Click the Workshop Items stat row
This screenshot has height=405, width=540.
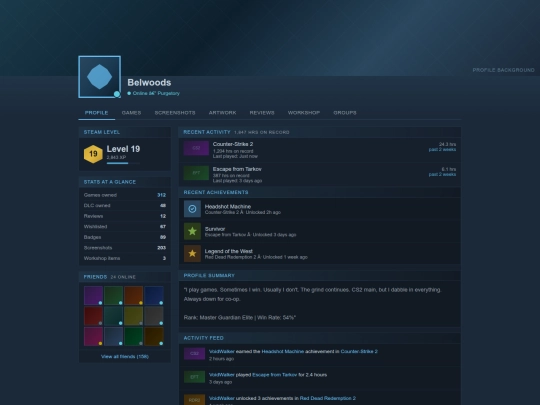tap(125, 258)
